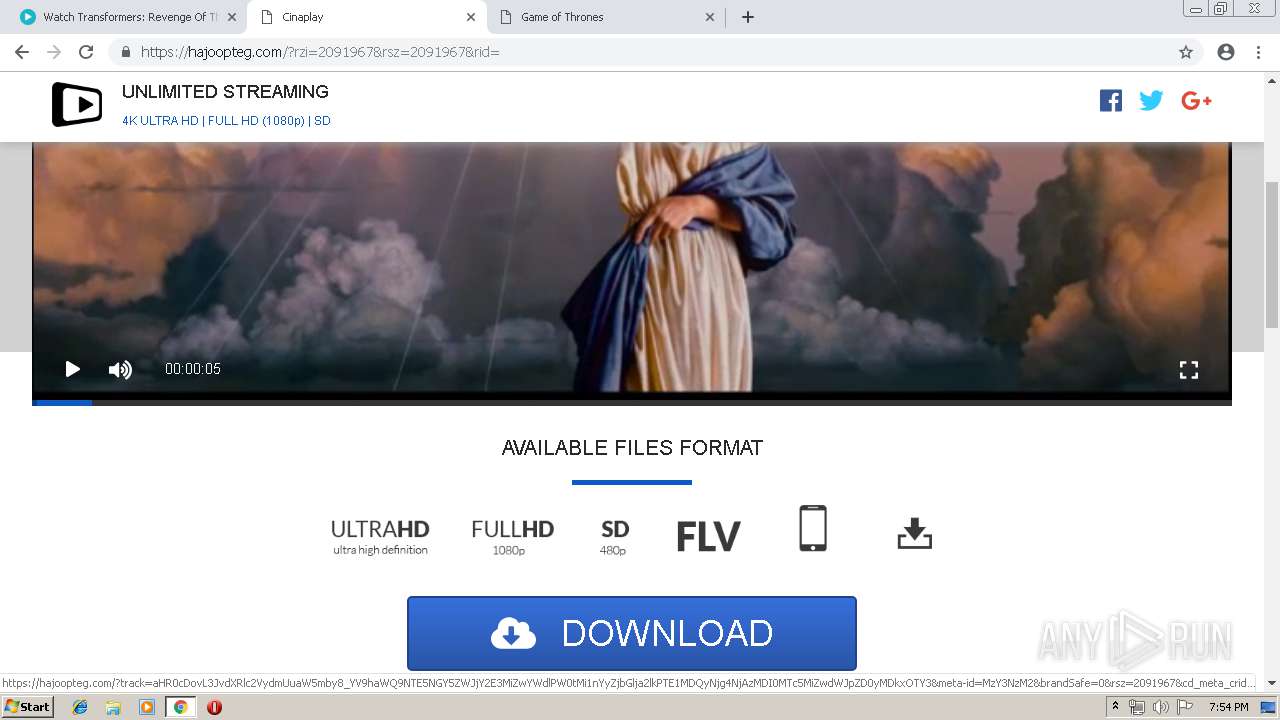Viewport: 1280px width, 720px height.
Task: Click the address bar URL
Action: tap(320, 52)
